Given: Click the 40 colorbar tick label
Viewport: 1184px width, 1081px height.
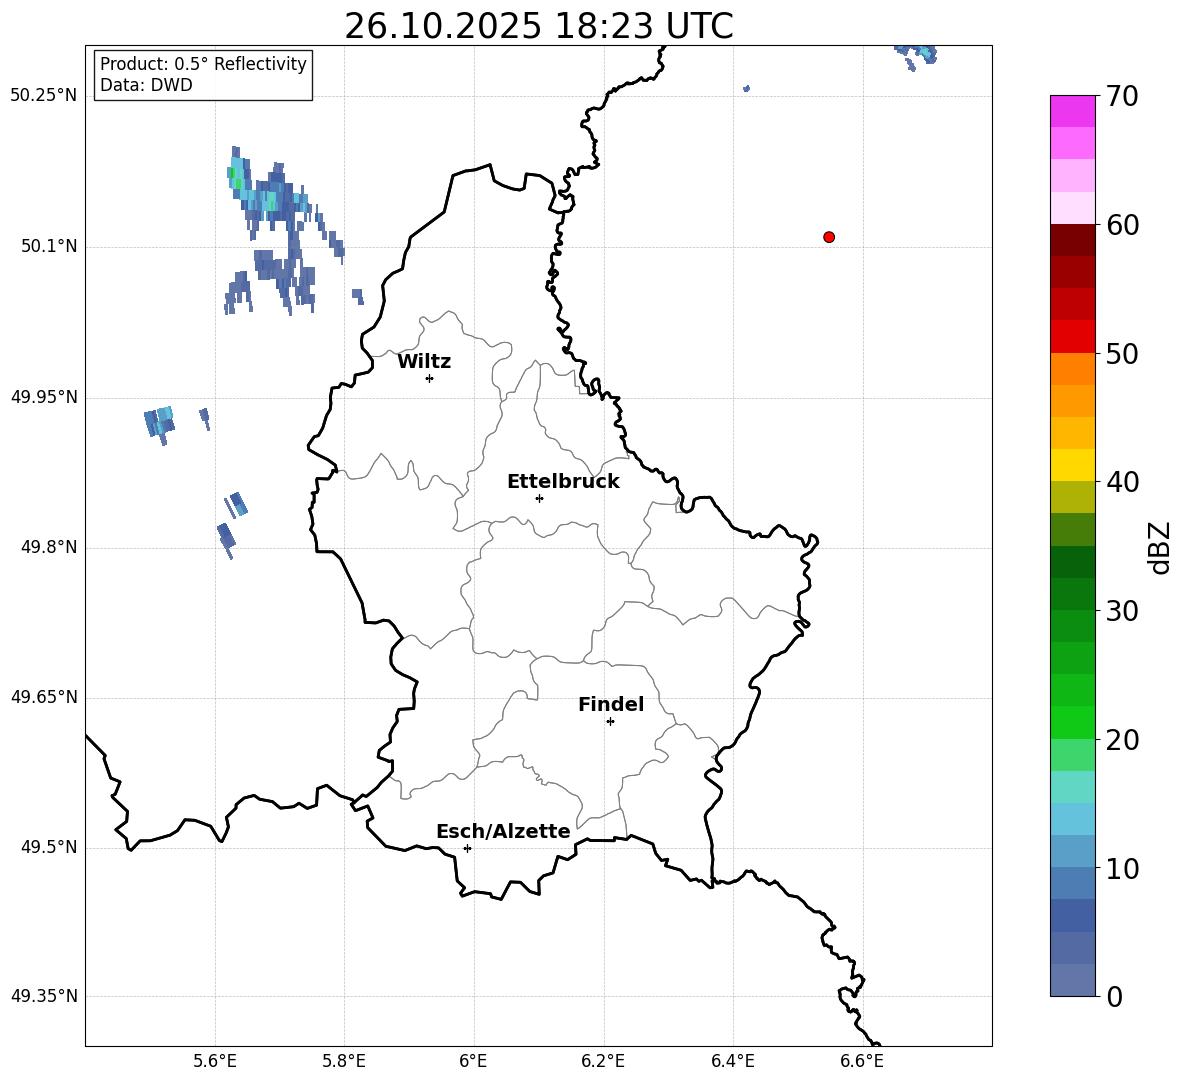Looking at the screenshot, I should coord(1122,482).
